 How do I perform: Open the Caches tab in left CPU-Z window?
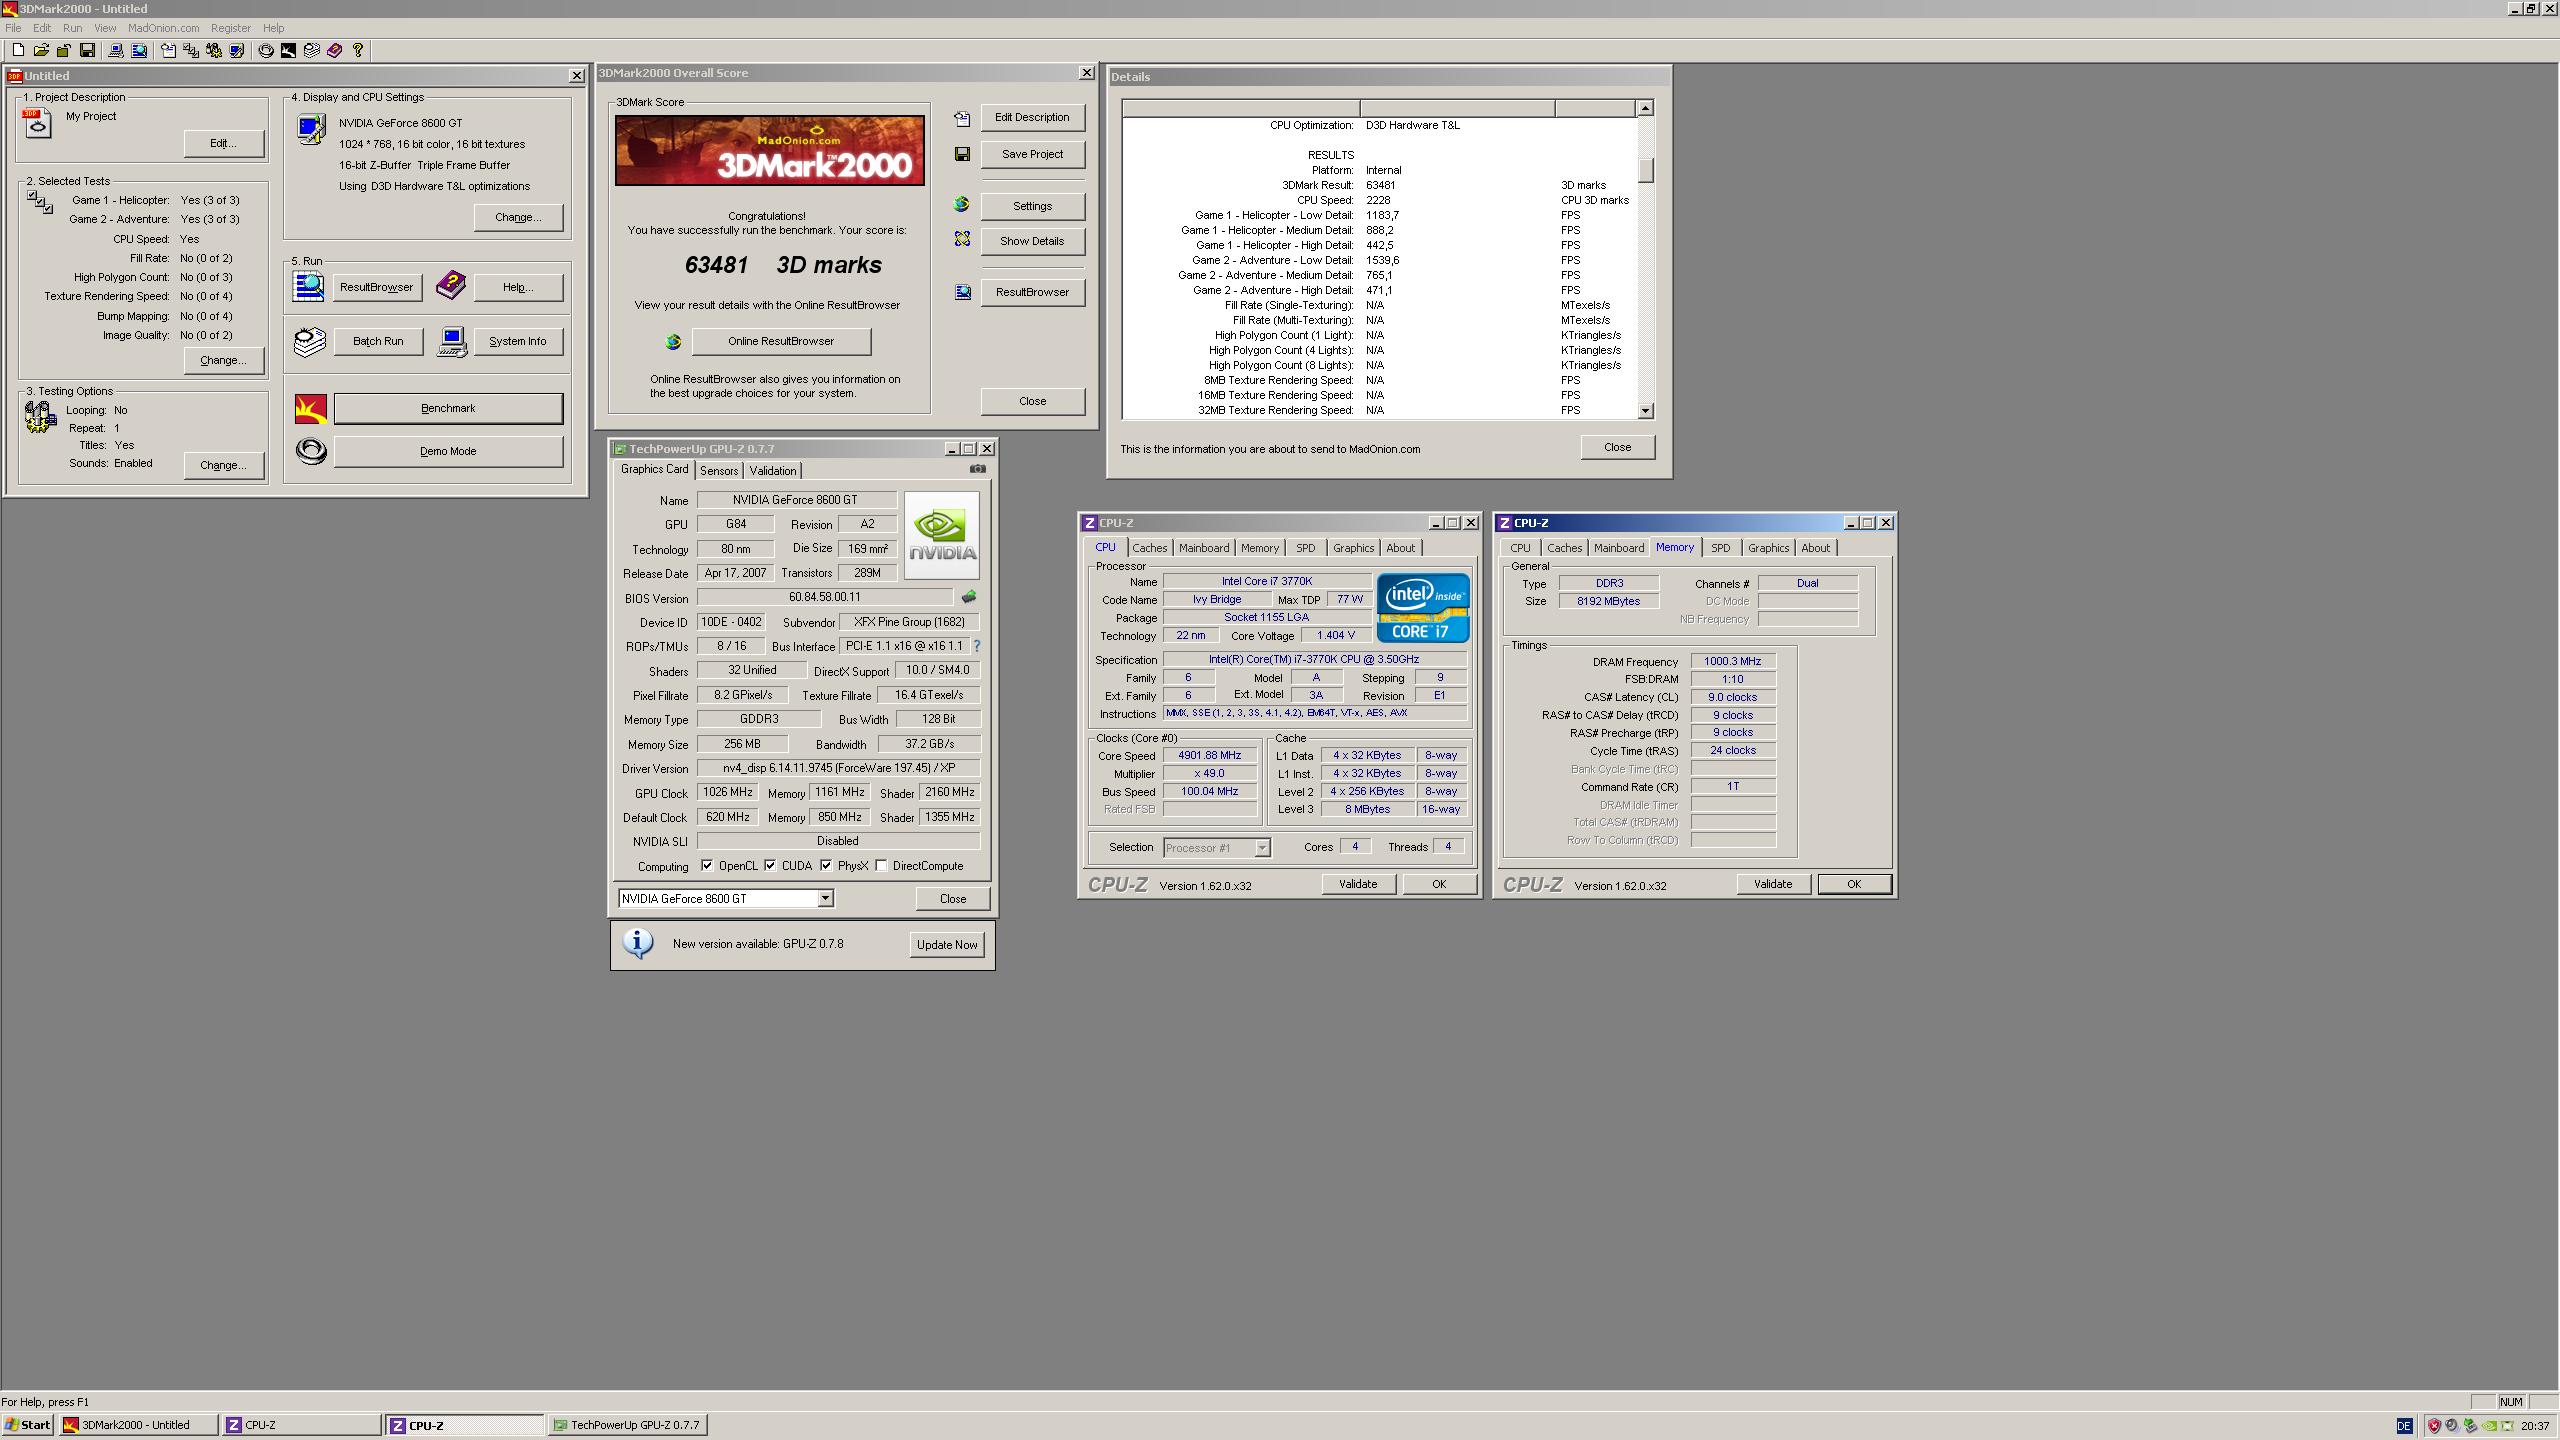(1149, 548)
